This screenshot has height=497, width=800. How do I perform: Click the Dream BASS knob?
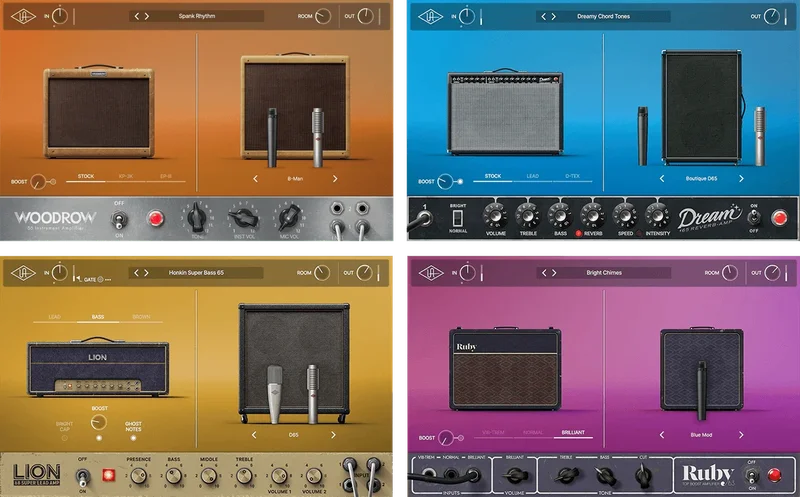pos(560,216)
